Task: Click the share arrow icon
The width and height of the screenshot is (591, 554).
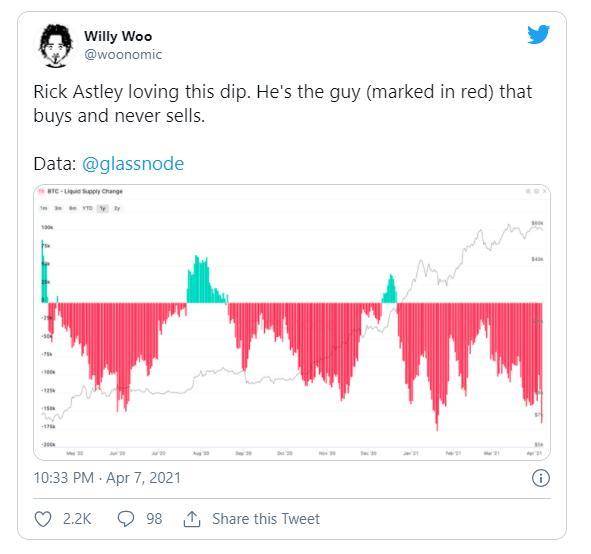Action: 192,519
